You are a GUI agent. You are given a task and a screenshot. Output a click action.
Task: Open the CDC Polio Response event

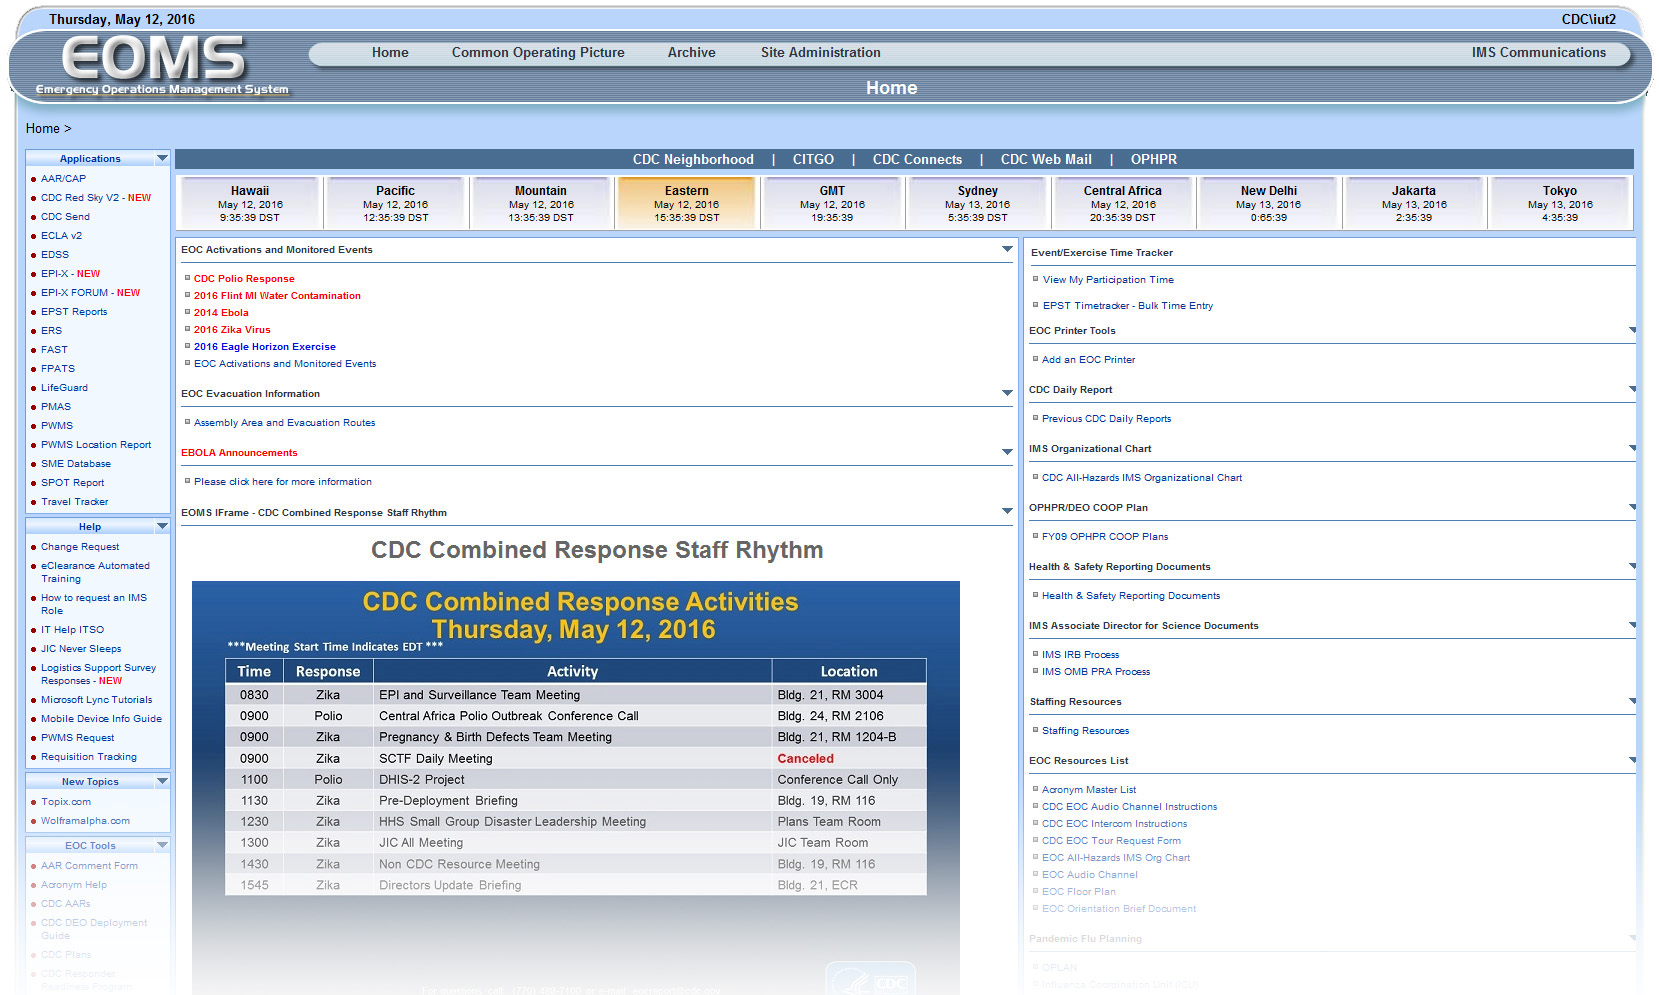tap(244, 279)
